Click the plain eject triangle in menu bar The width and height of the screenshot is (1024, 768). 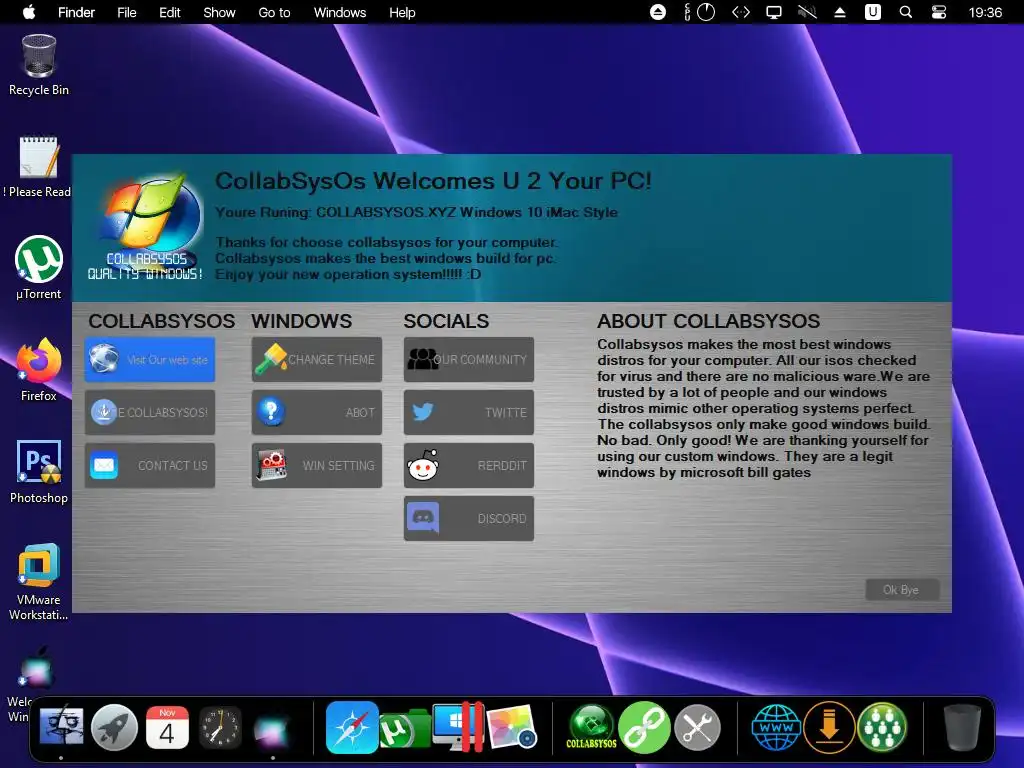click(x=840, y=12)
